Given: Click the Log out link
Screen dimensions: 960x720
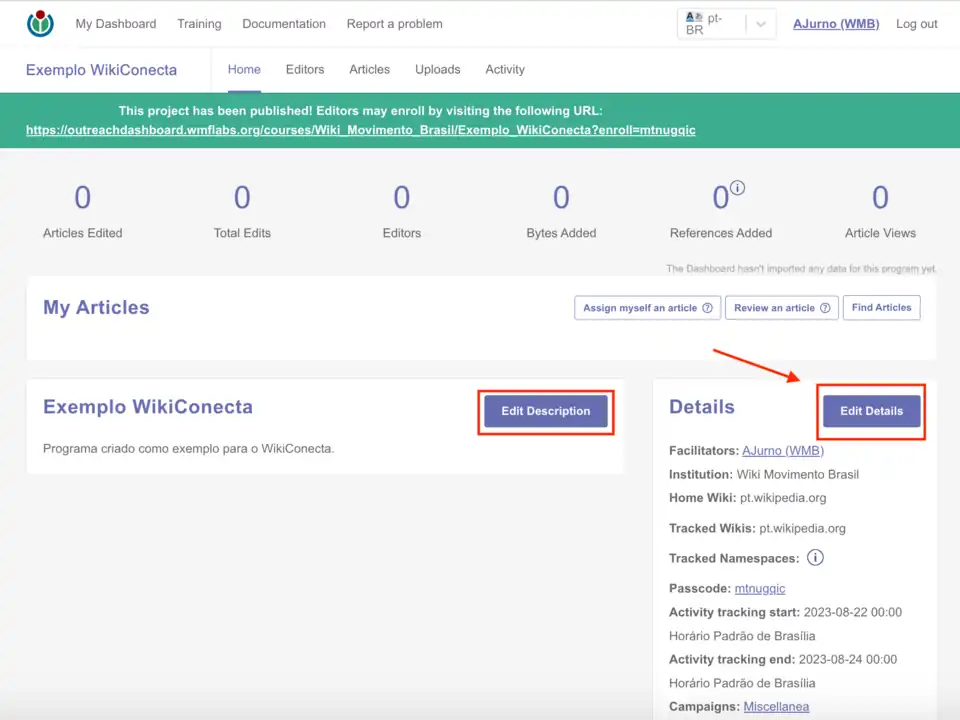Looking at the screenshot, I should [x=916, y=24].
